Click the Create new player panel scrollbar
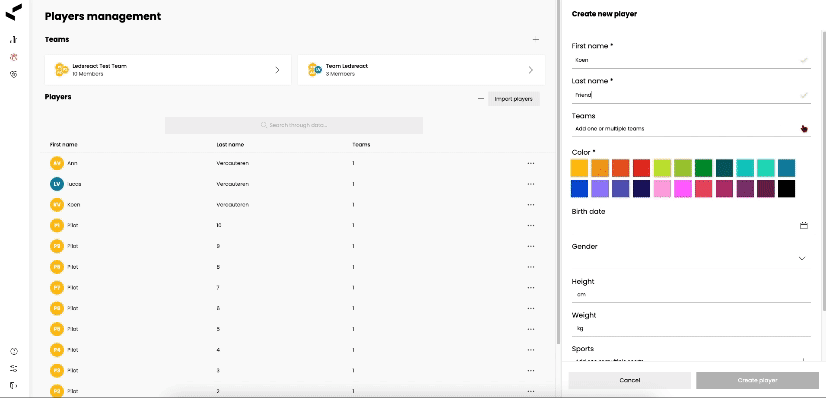 click(x=823, y=171)
